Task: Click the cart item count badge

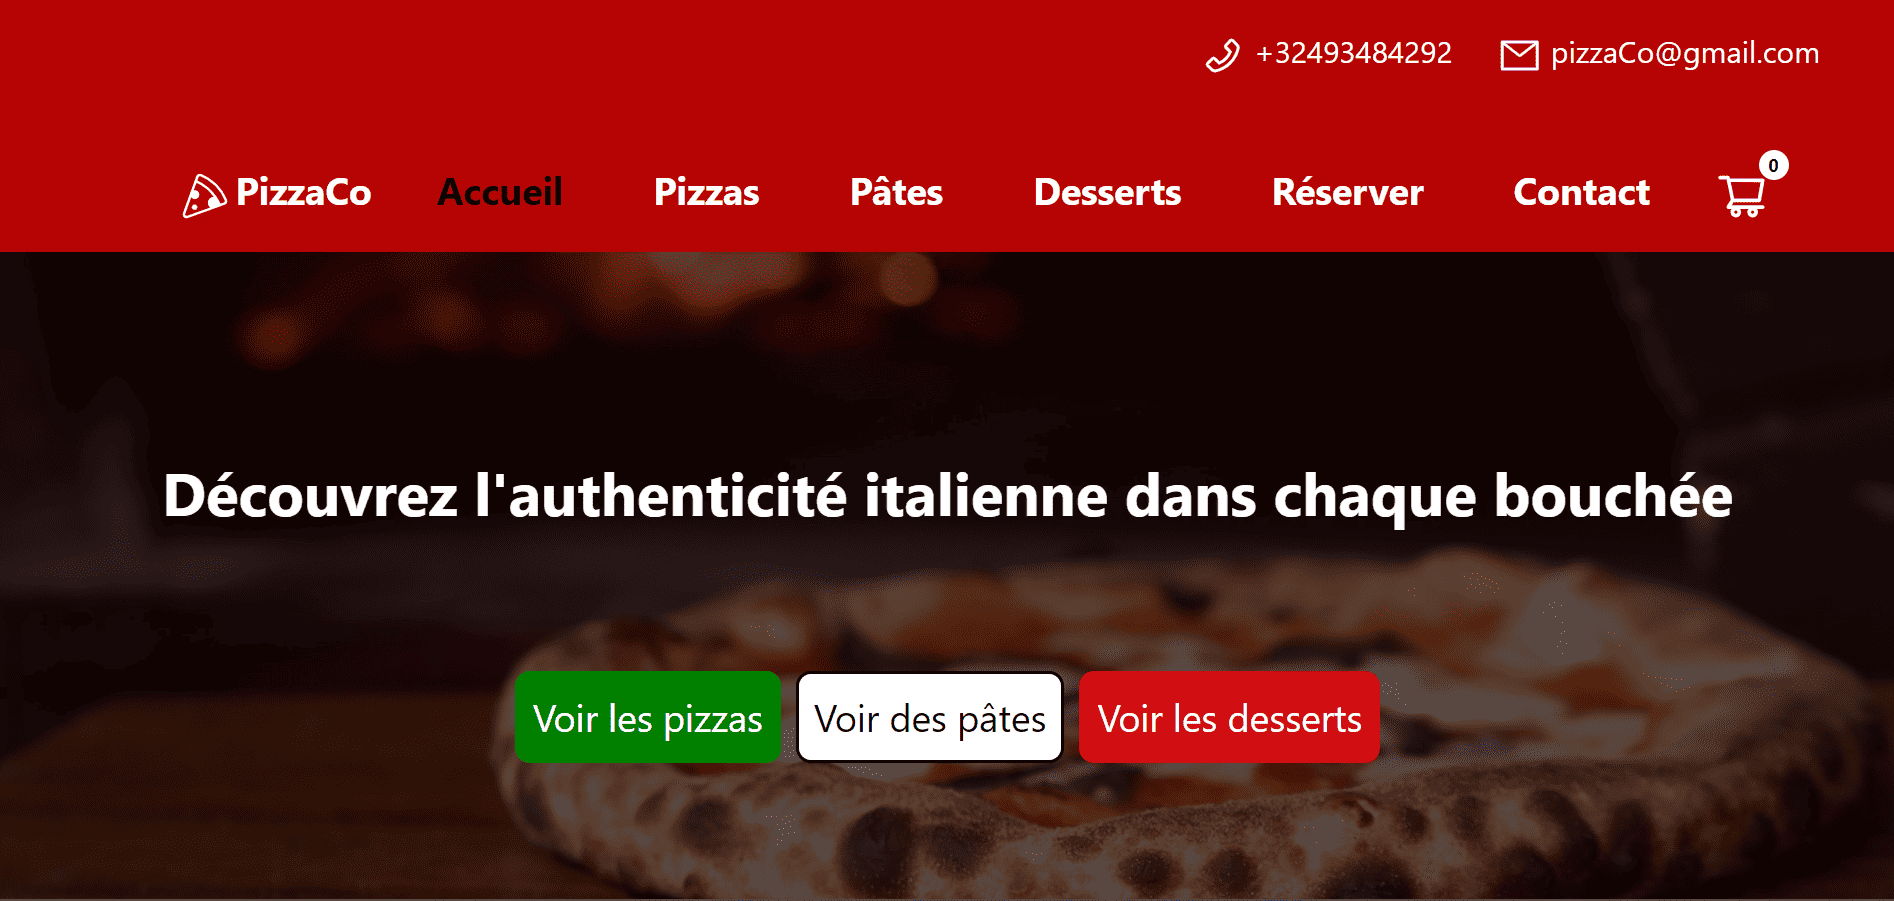Action: [x=1773, y=165]
